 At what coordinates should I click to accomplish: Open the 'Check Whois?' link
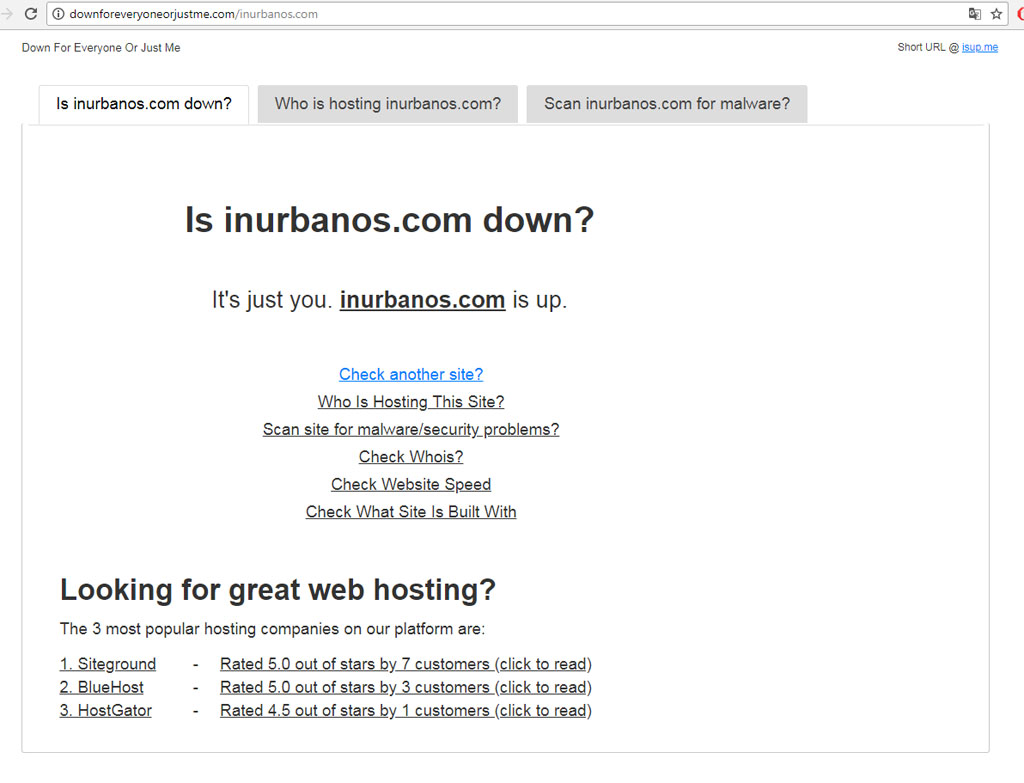[x=411, y=457]
